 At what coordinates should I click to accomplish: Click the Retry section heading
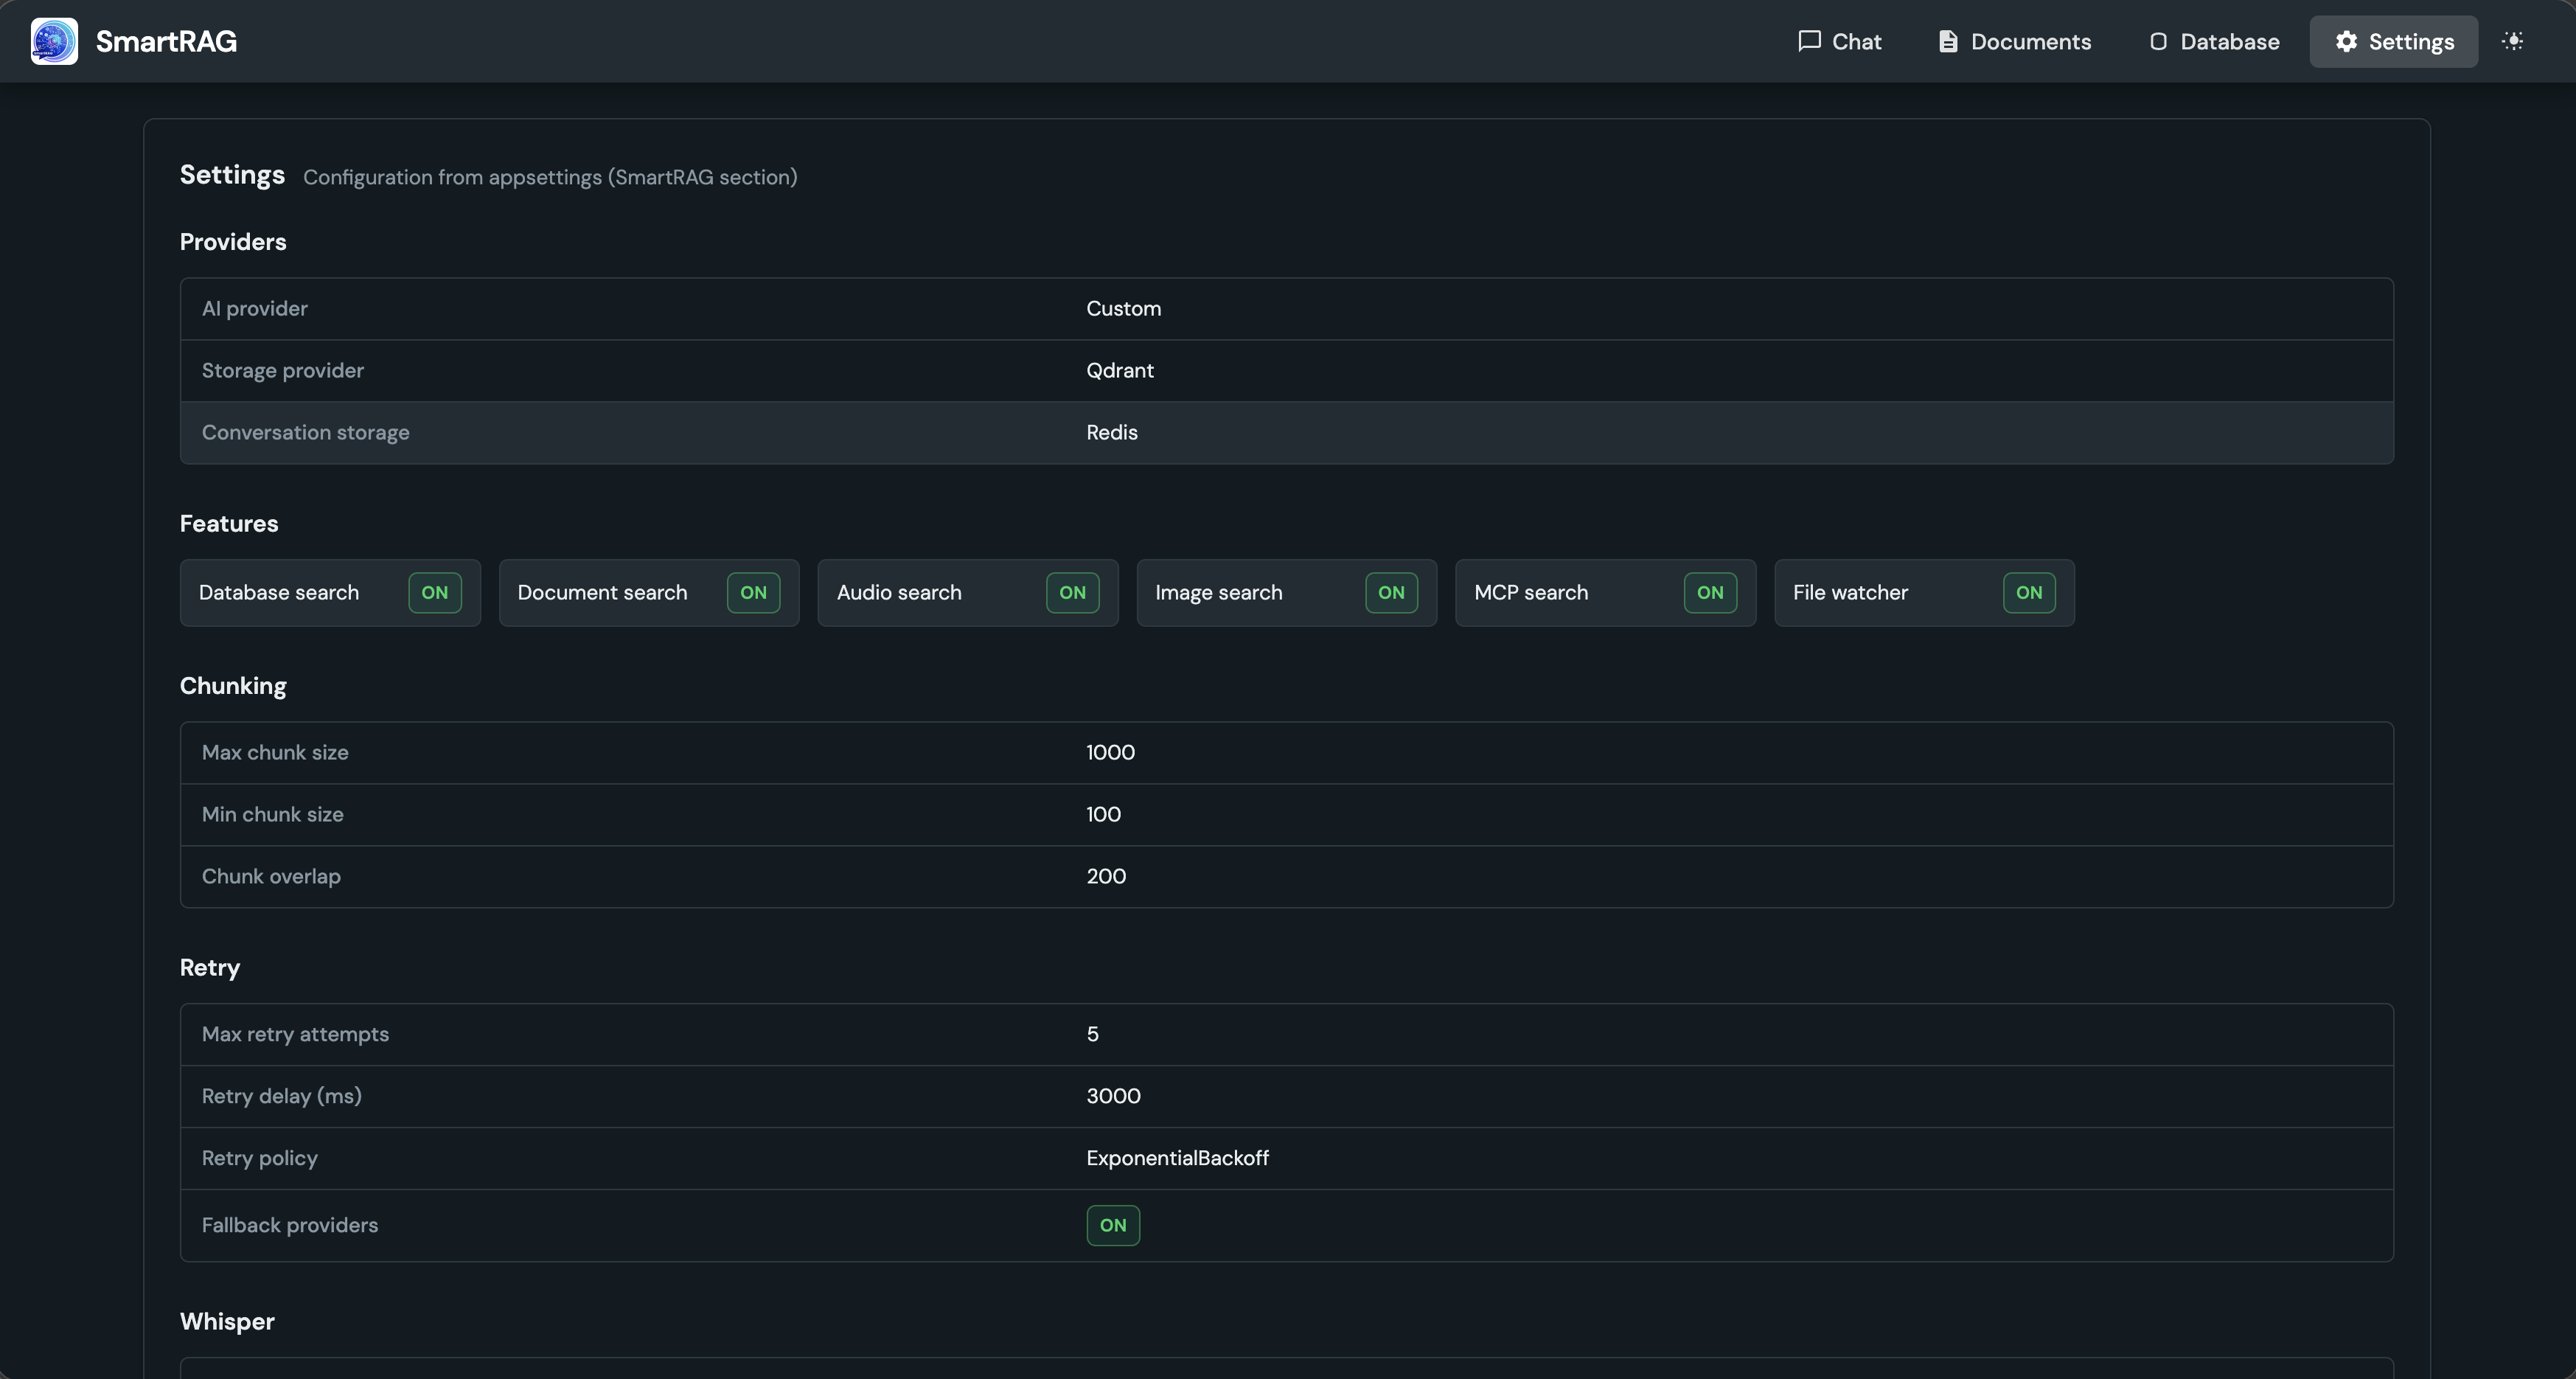(x=210, y=968)
